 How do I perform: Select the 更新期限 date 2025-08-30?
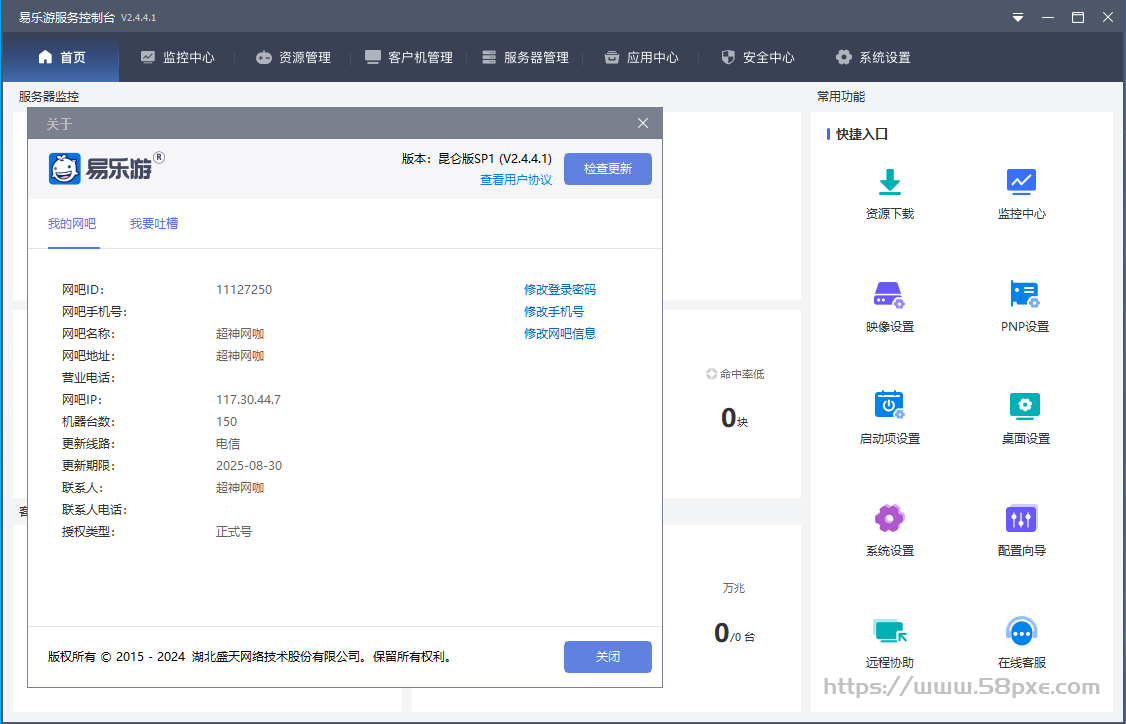pyautogui.click(x=249, y=465)
